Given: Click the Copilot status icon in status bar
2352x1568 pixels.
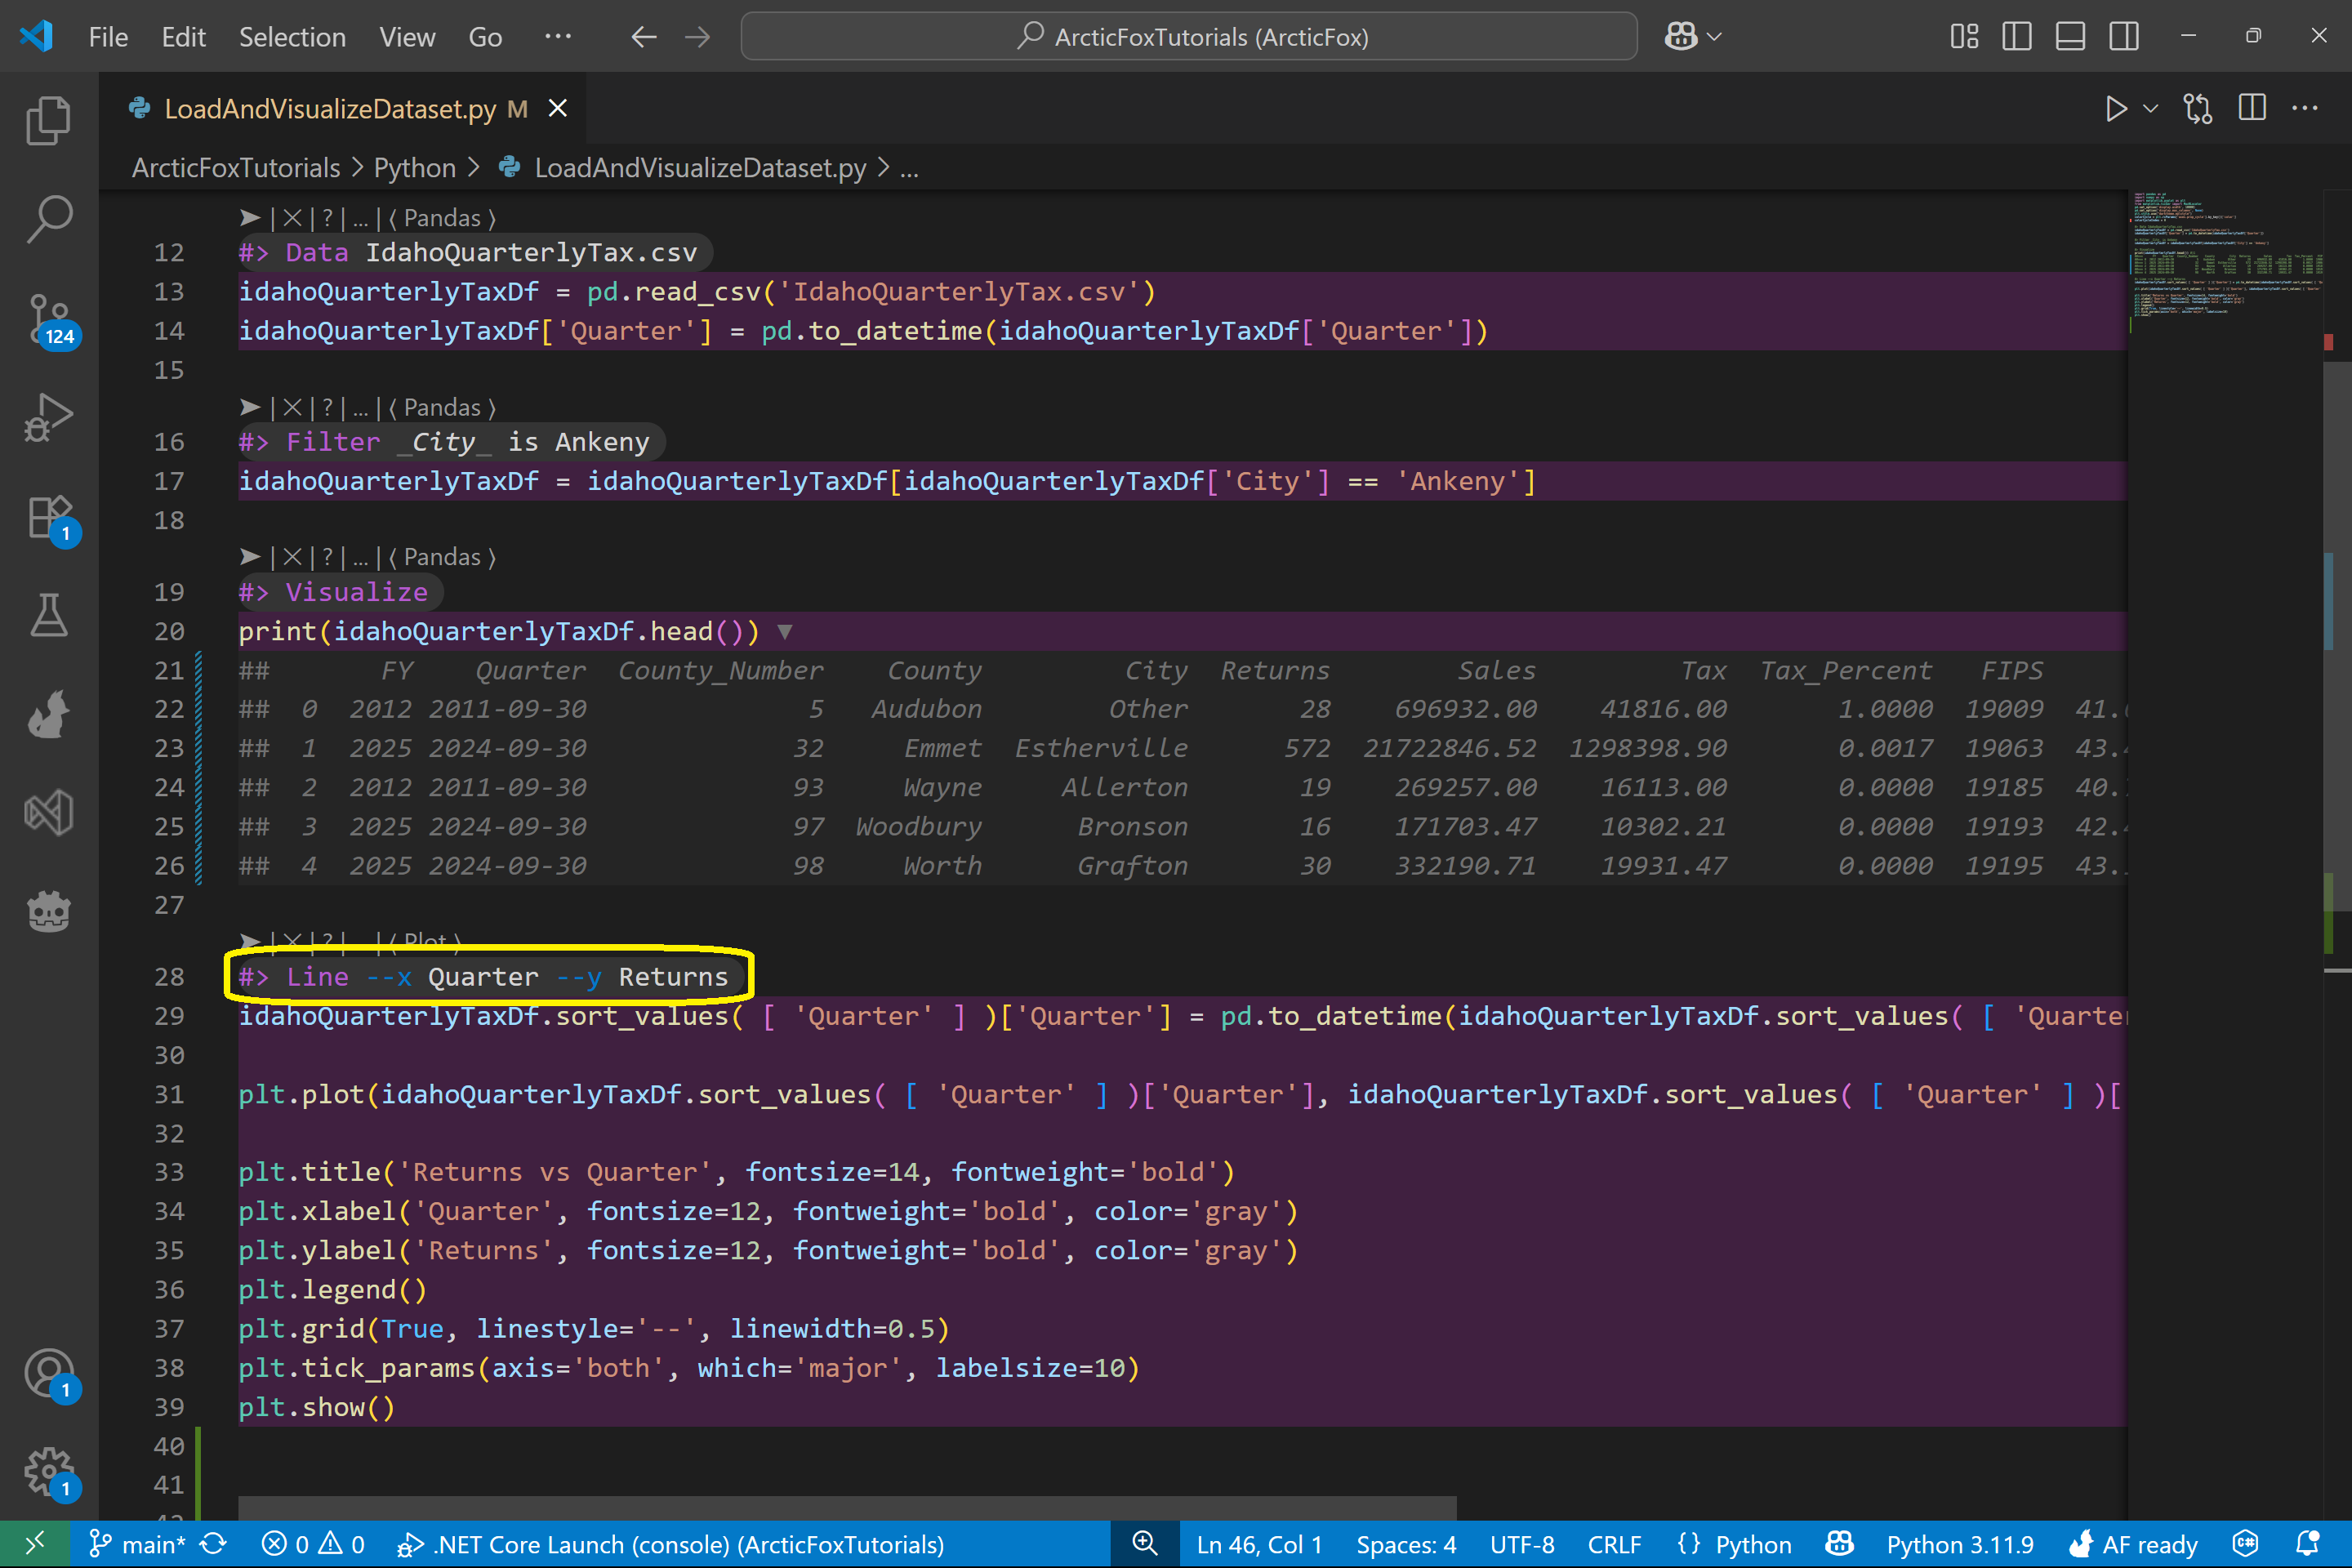Looking at the screenshot, I should [1840, 1544].
